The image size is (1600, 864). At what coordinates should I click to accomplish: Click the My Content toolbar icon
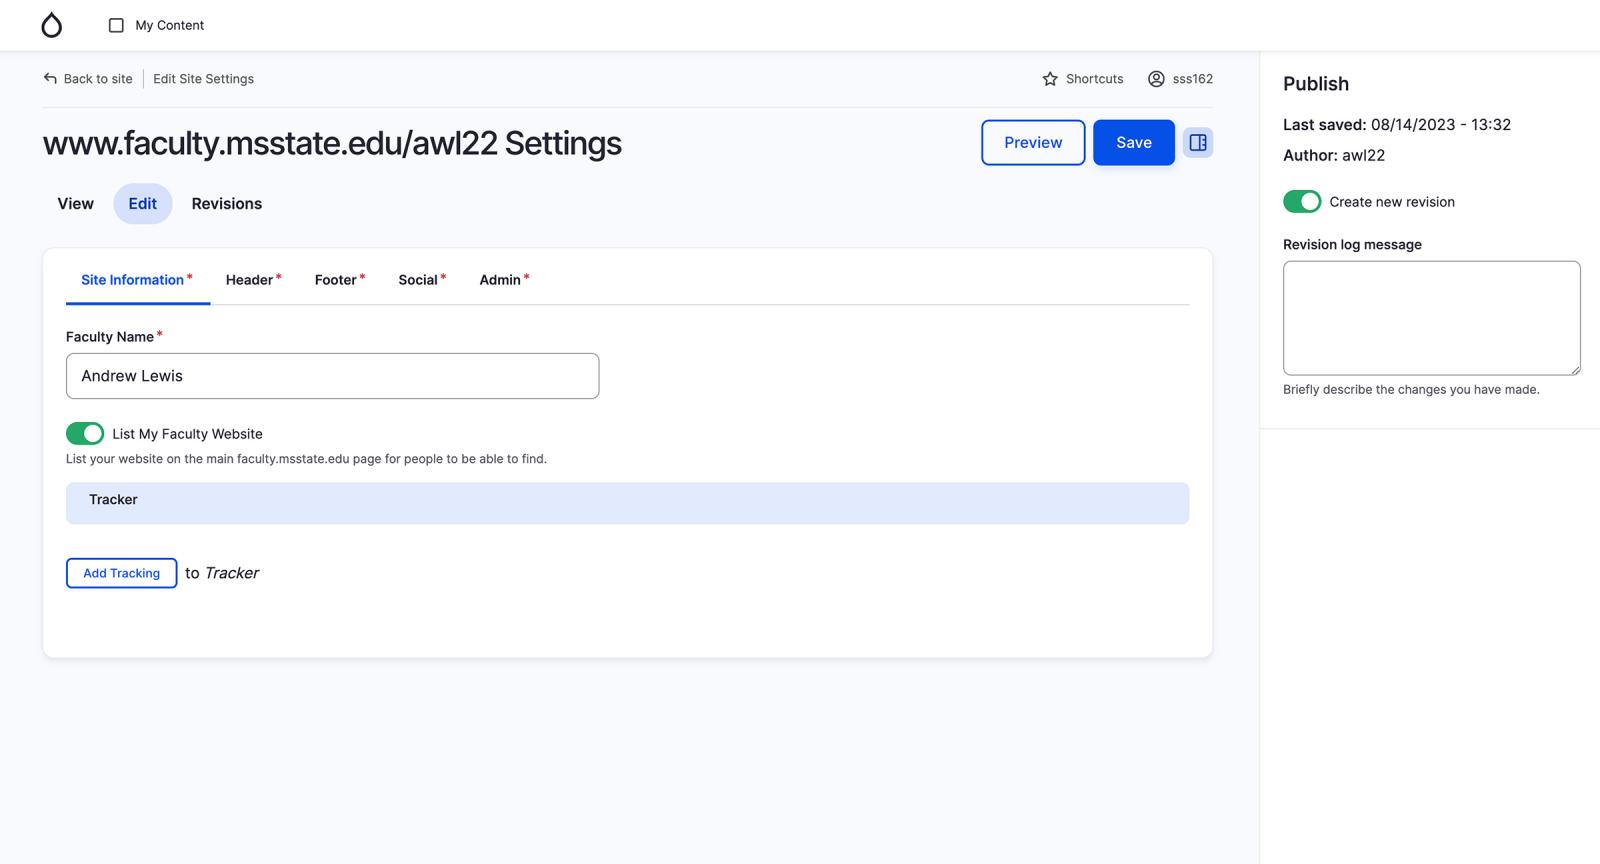pyautogui.click(x=116, y=25)
